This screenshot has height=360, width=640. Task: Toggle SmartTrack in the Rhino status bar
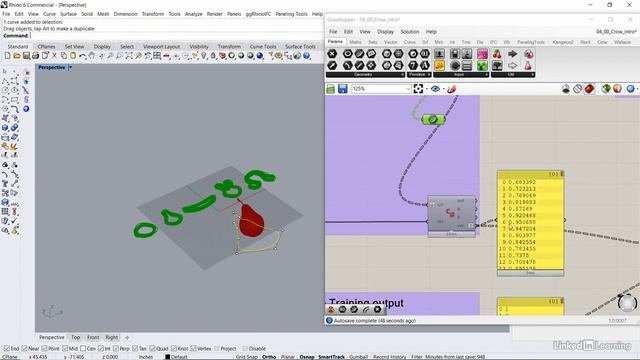point(331,357)
